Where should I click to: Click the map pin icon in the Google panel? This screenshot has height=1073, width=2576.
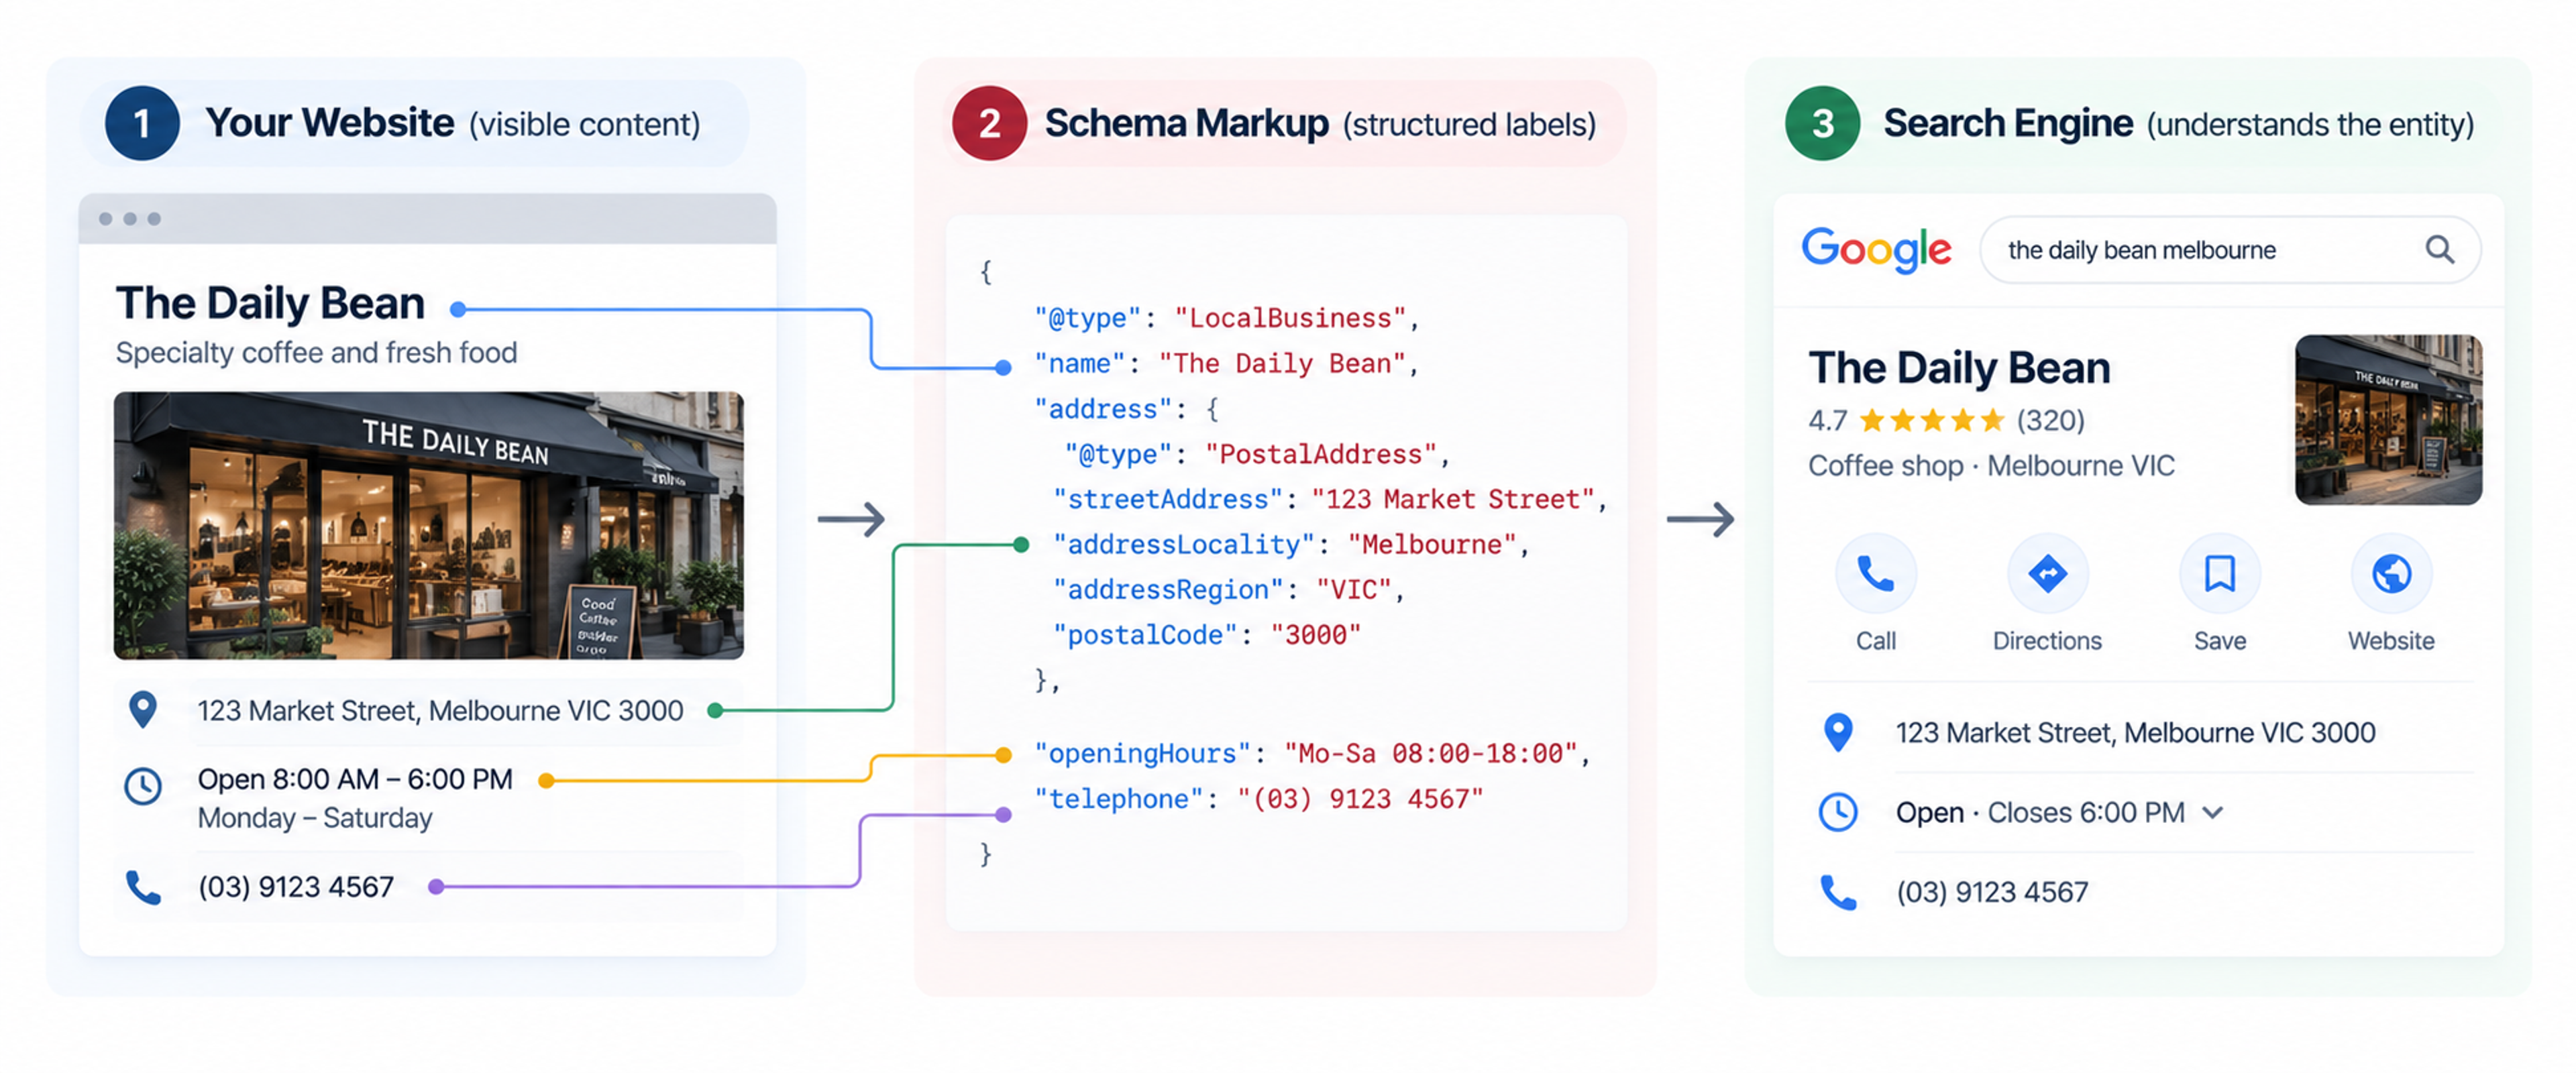click(1838, 733)
